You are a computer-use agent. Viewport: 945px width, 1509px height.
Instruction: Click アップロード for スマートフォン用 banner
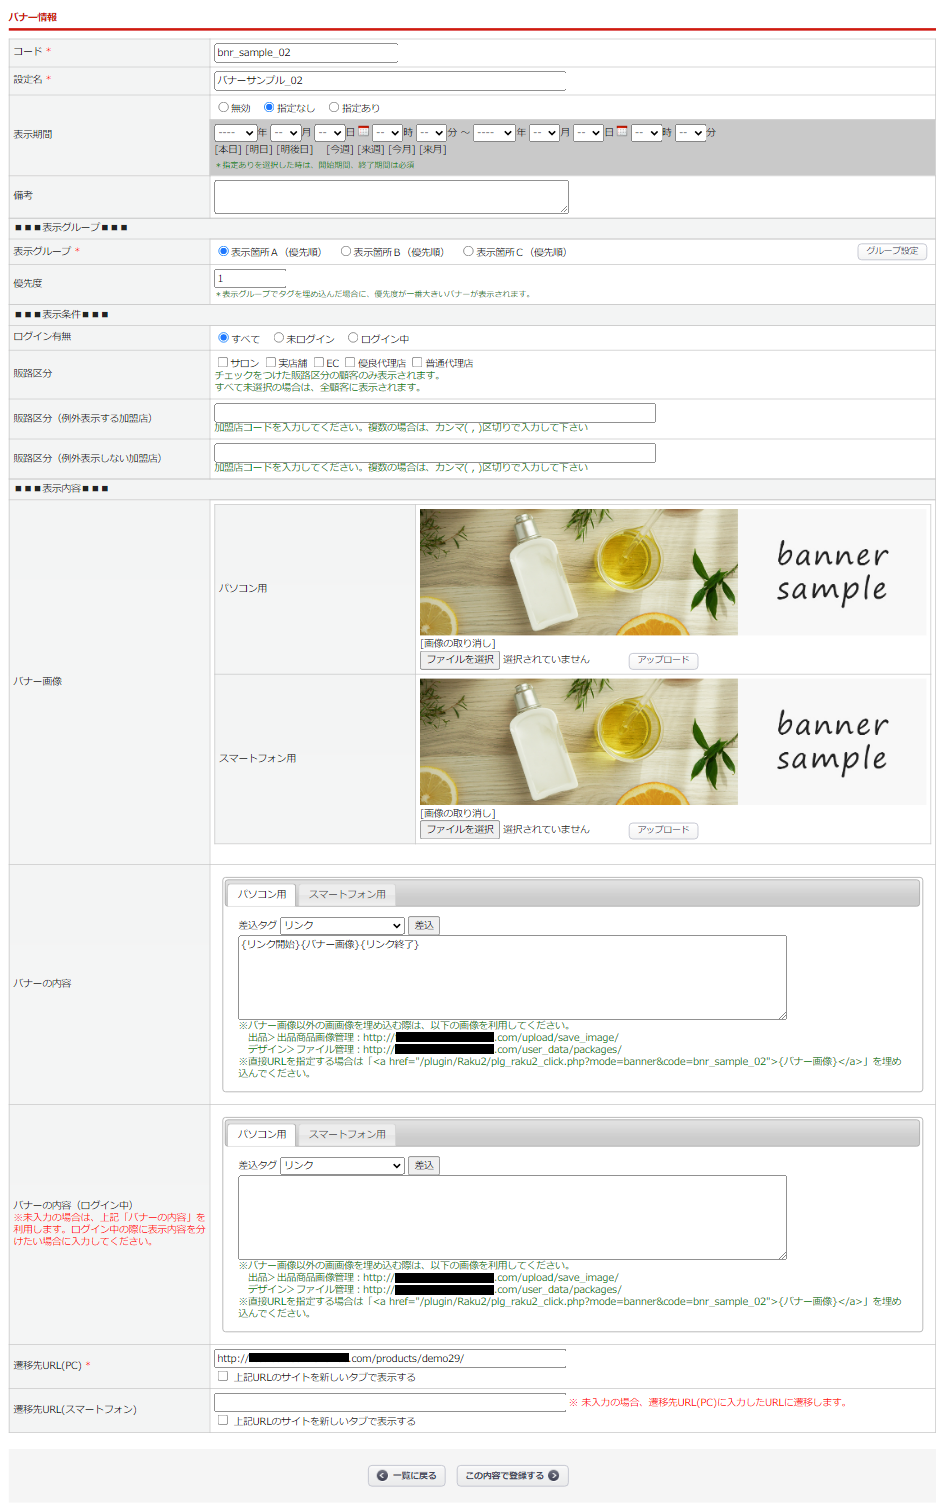pyautogui.click(x=663, y=830)
